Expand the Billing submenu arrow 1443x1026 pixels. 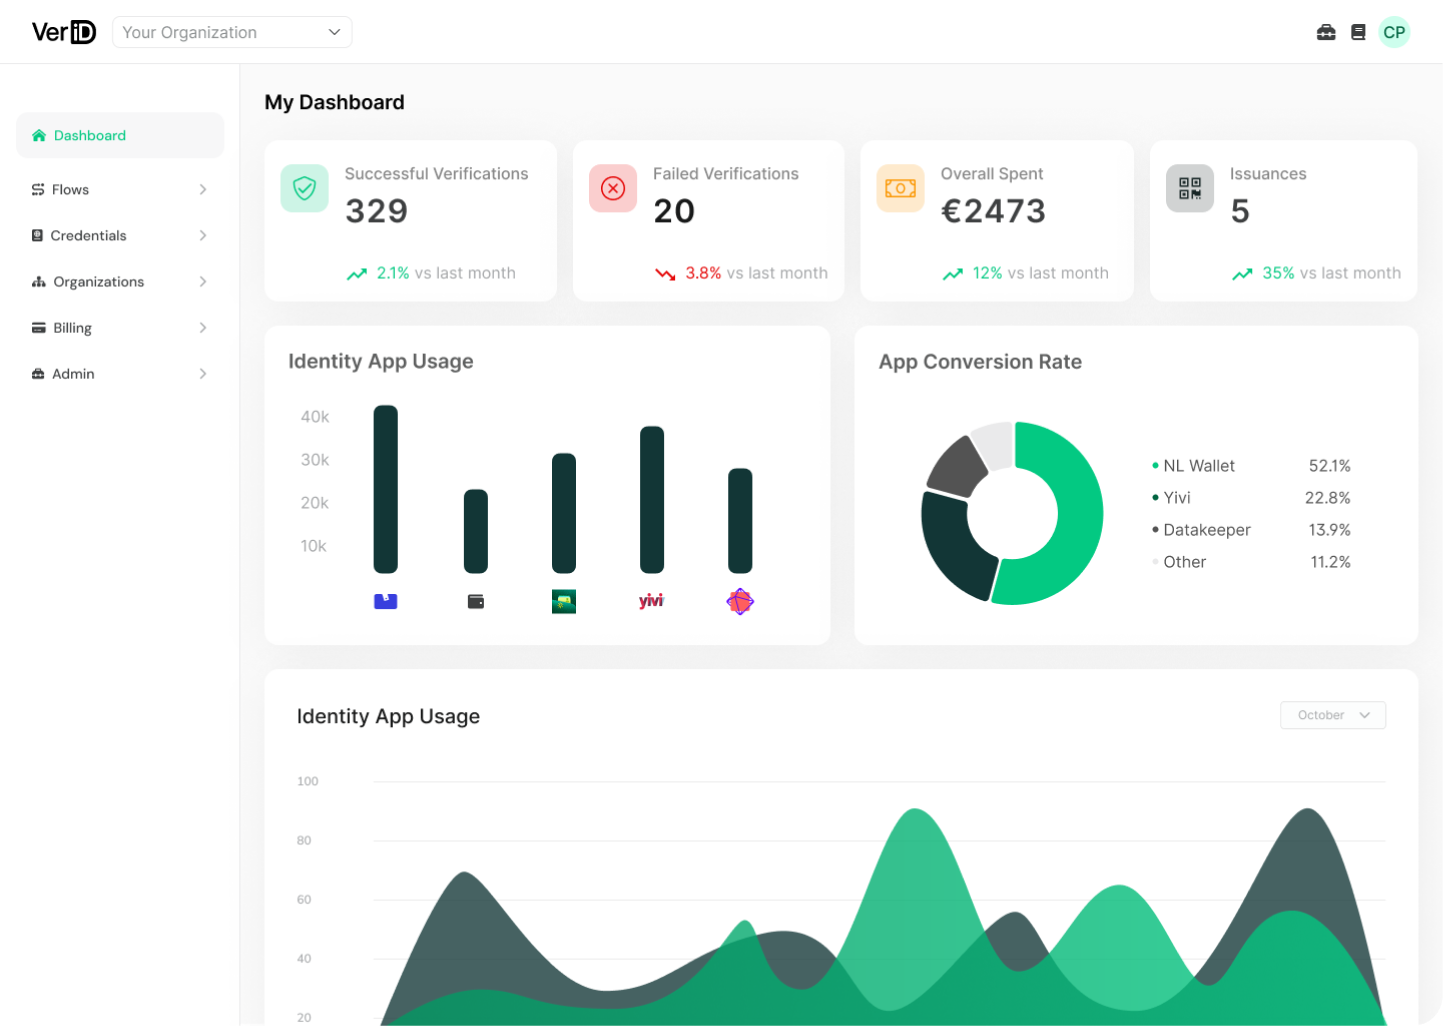[x=203, y=328]
